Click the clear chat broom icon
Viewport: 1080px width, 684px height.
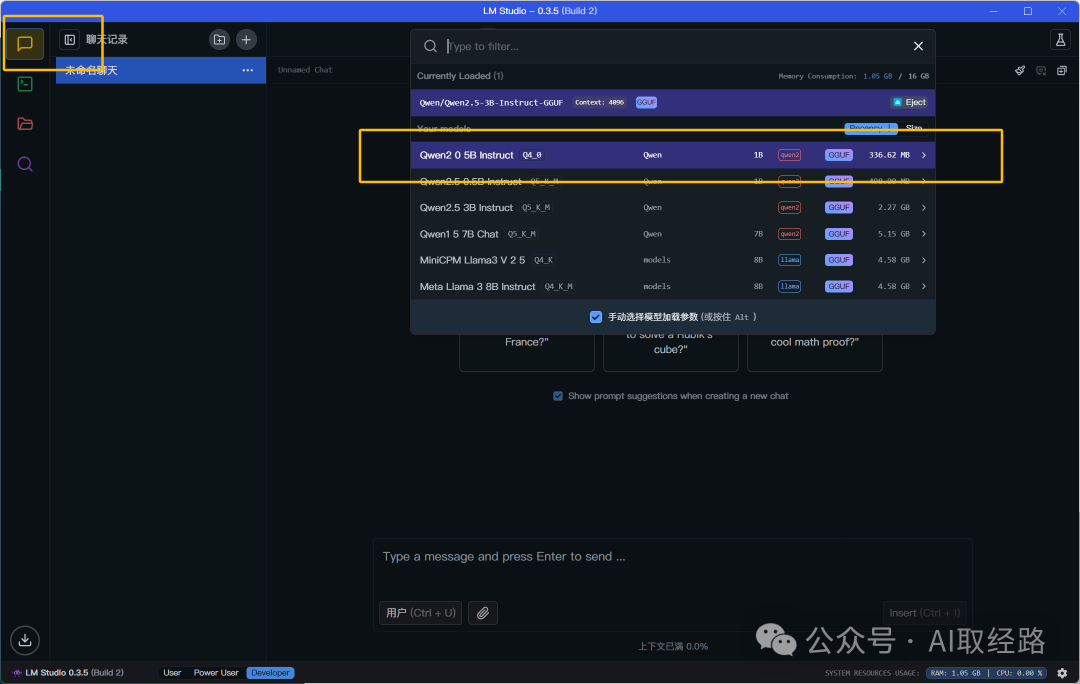pos(1020,70)
